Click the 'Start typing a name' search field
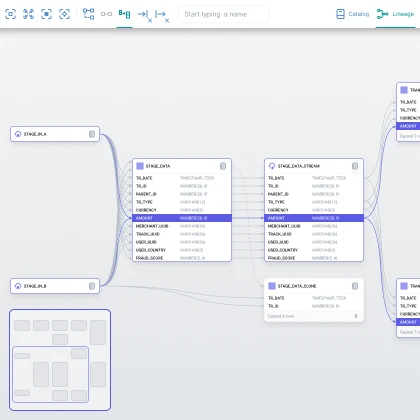Screen dimensions: 420x420 tap(223, 14)
